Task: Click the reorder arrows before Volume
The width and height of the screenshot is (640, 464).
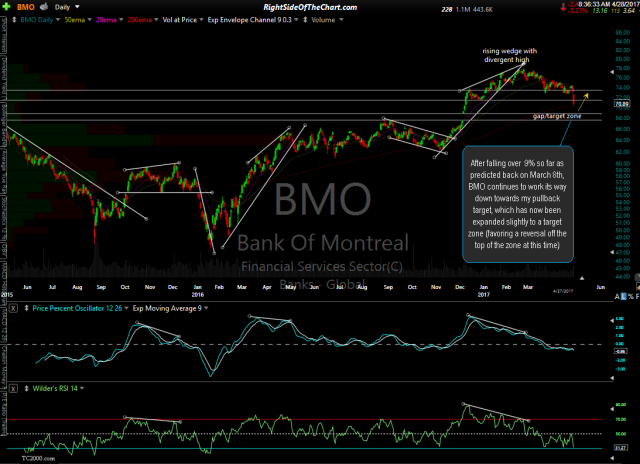Action: tap(305, 20)
